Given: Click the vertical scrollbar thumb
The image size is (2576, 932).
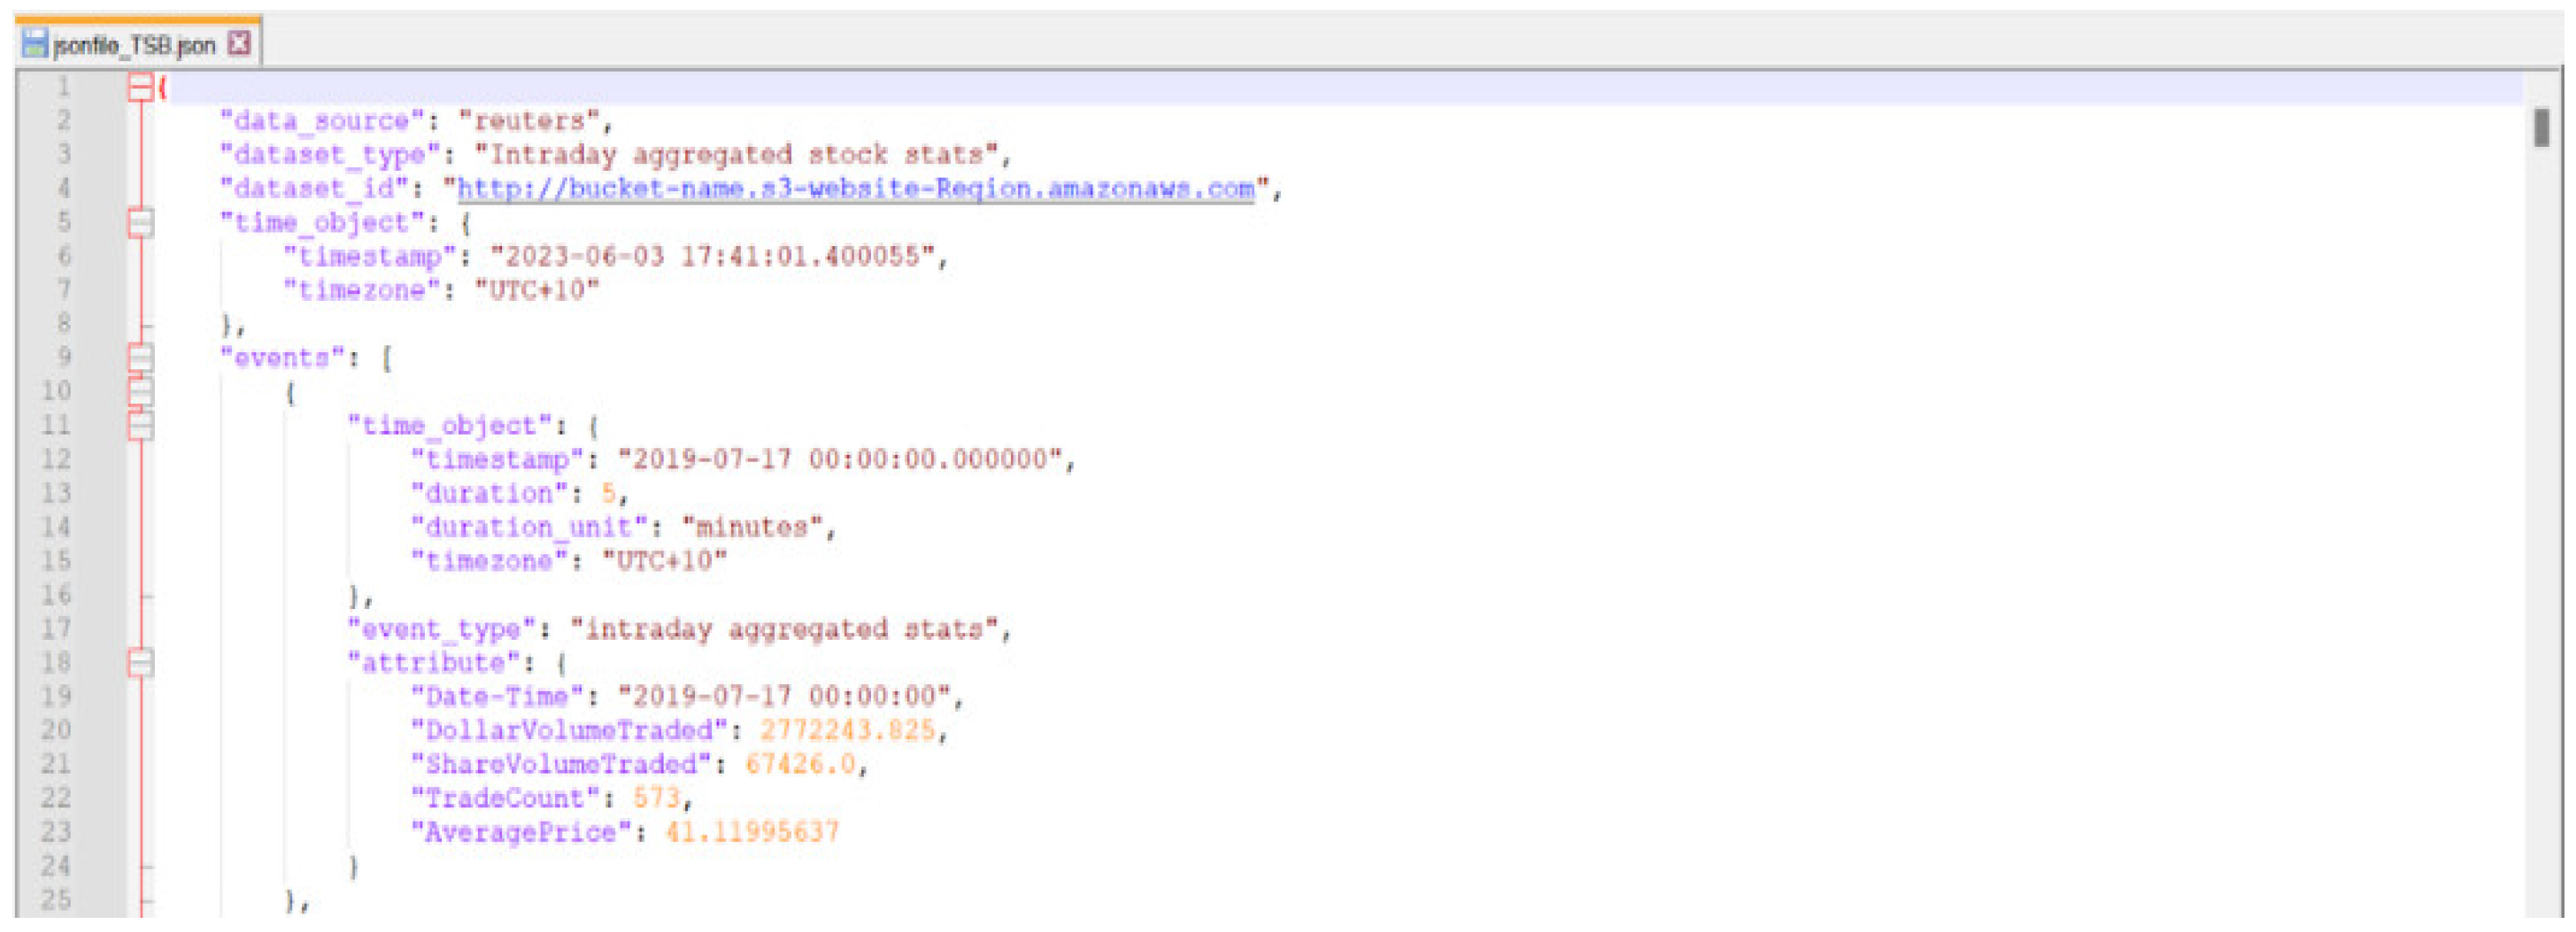Looking at the screenshot, I should pos(2541,128).
